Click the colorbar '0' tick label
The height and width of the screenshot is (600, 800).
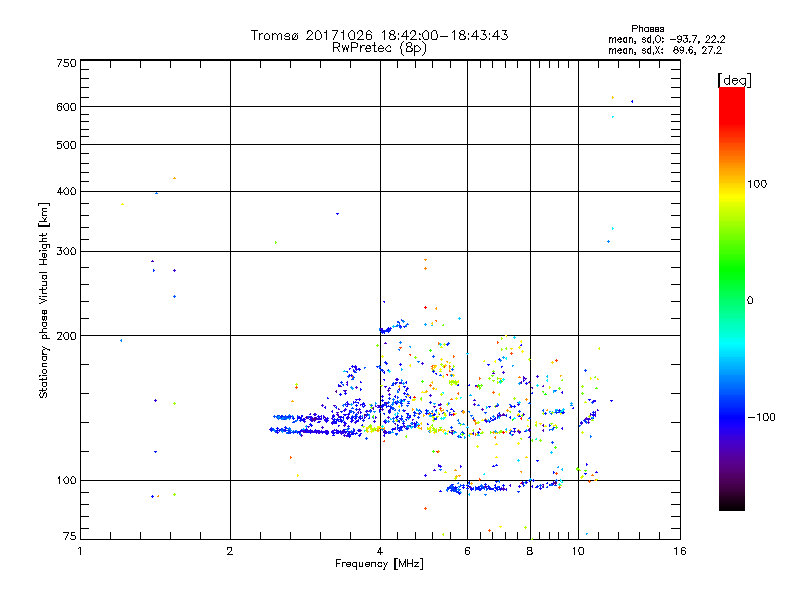coord(750,301)
